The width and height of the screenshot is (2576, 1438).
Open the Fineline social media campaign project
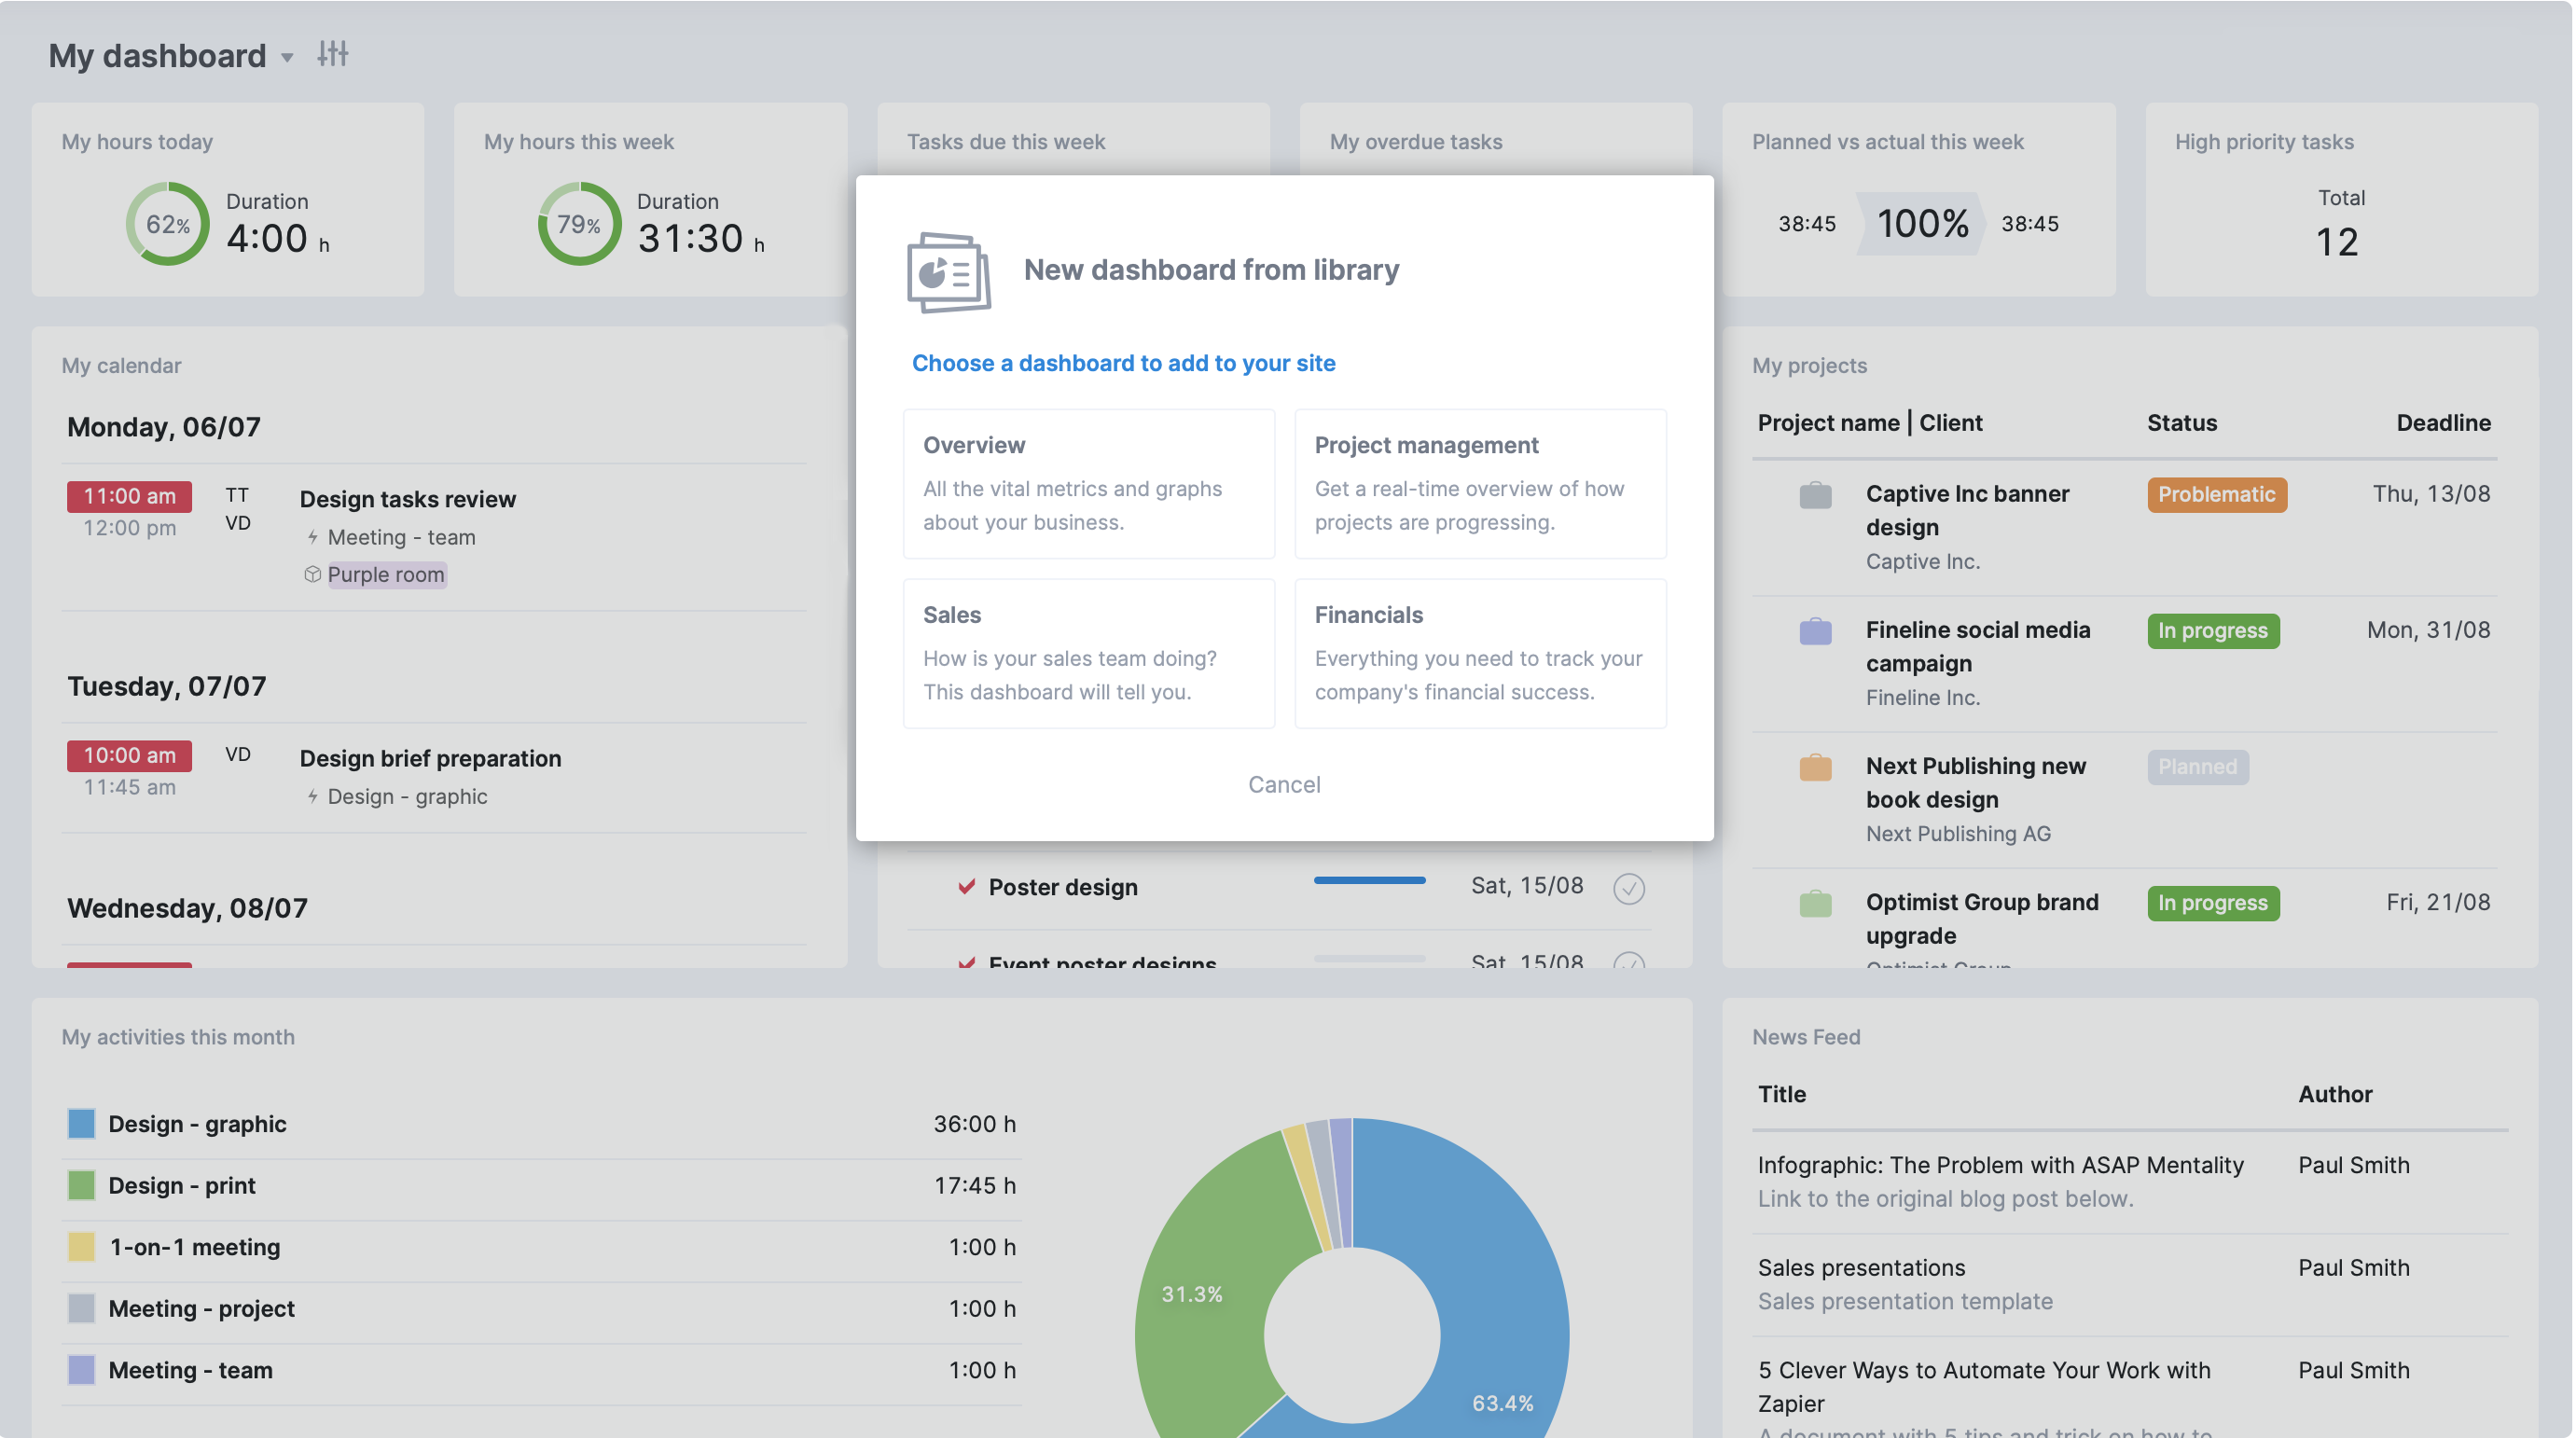click(x=1977, y=646)
